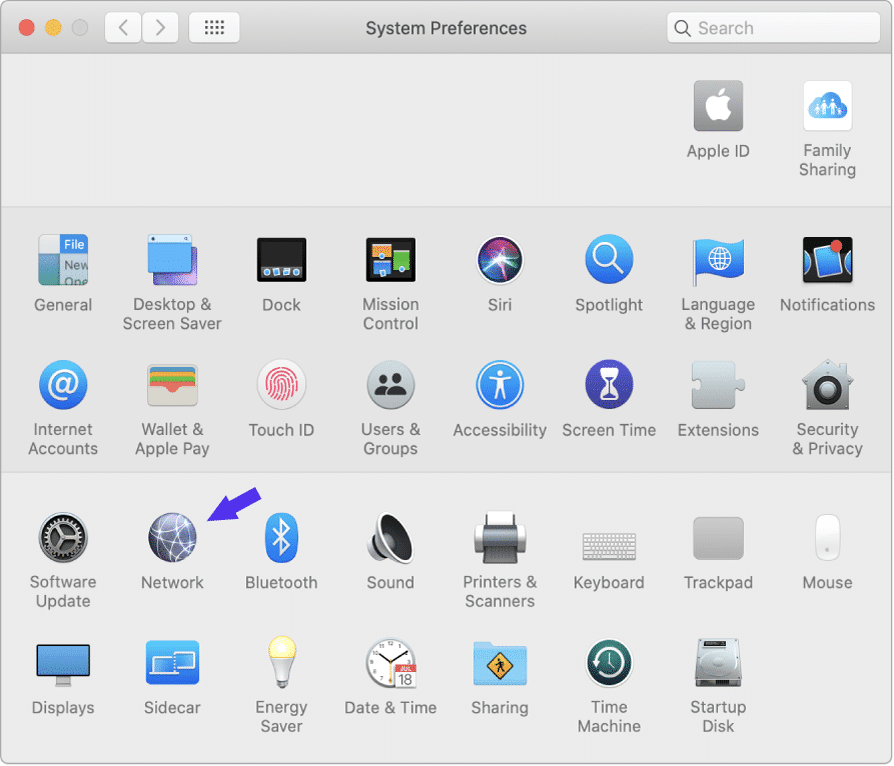The height and width of the screenshot is (766, 894).
Task: Go forward to the next pane
Action: click(160, 27)
